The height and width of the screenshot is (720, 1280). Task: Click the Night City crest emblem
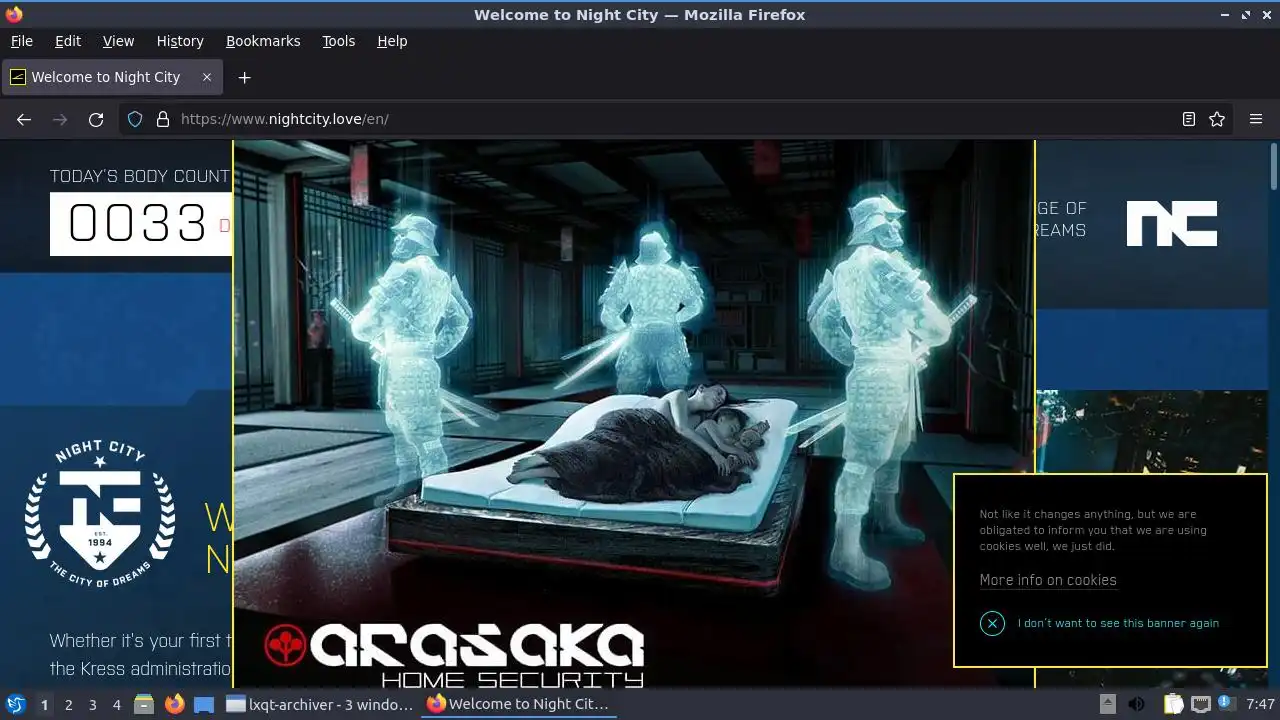(x=100, y=515)
